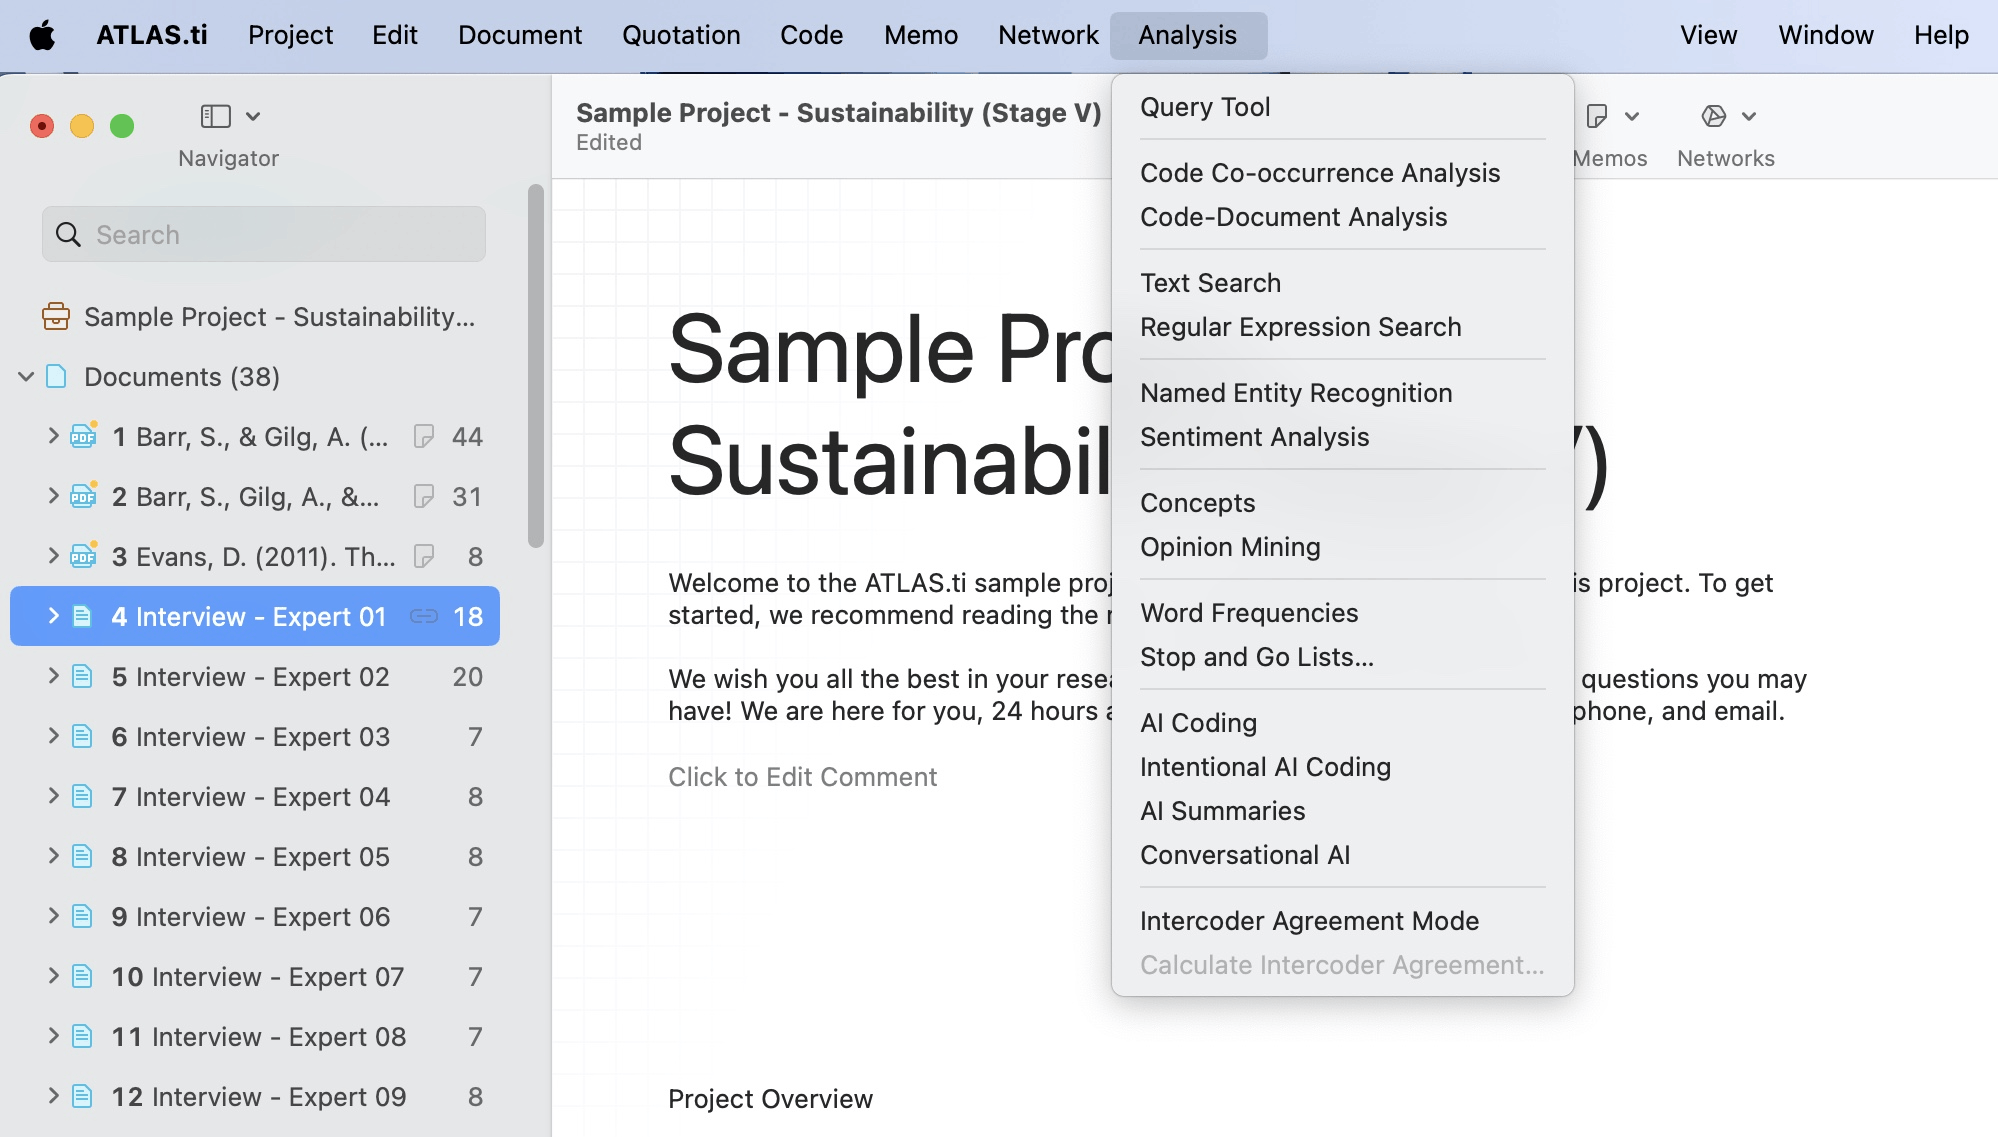Open the Quotation menu
The height and width of the screenshot is (1137, 1998).
tap(681, 35)
